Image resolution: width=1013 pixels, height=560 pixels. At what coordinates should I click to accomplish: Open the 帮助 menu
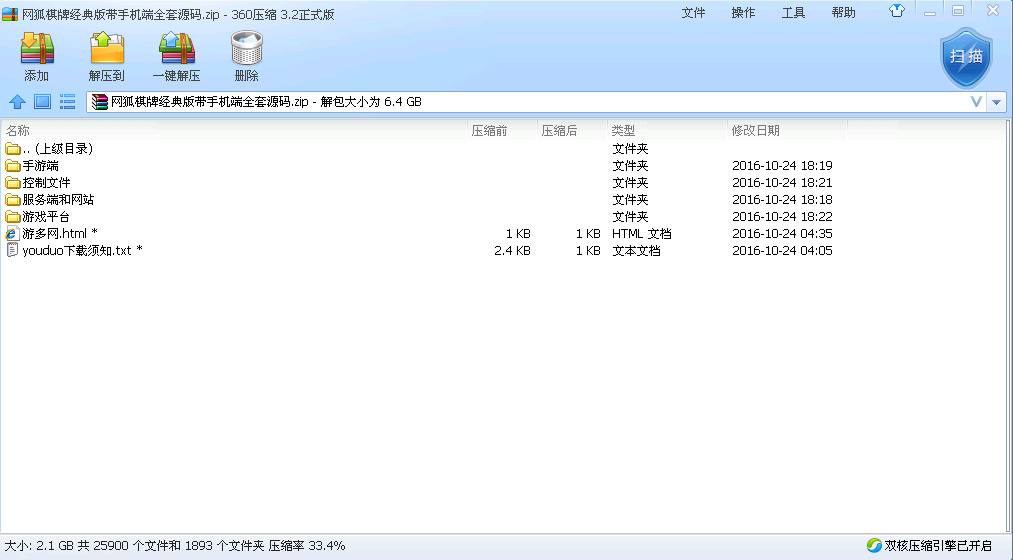[843, 13]
